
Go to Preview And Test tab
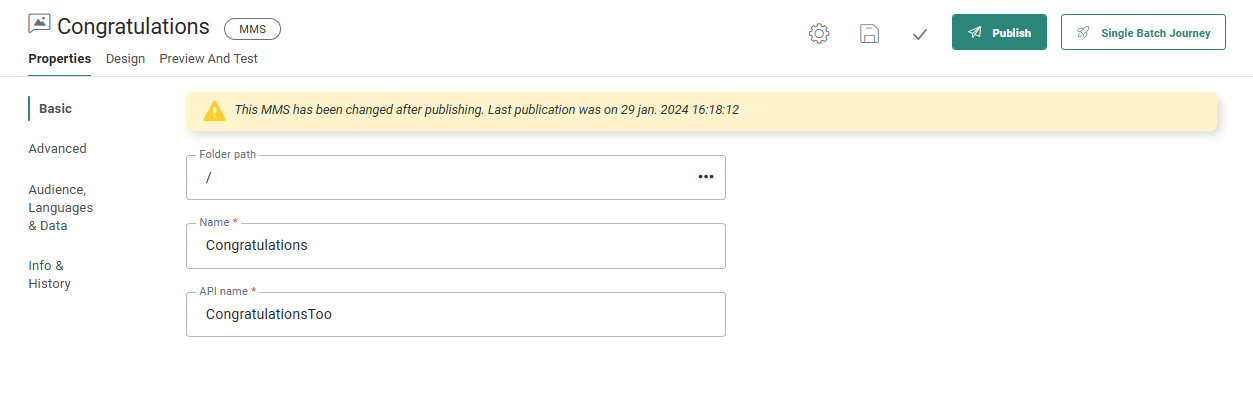click(208, 59)
